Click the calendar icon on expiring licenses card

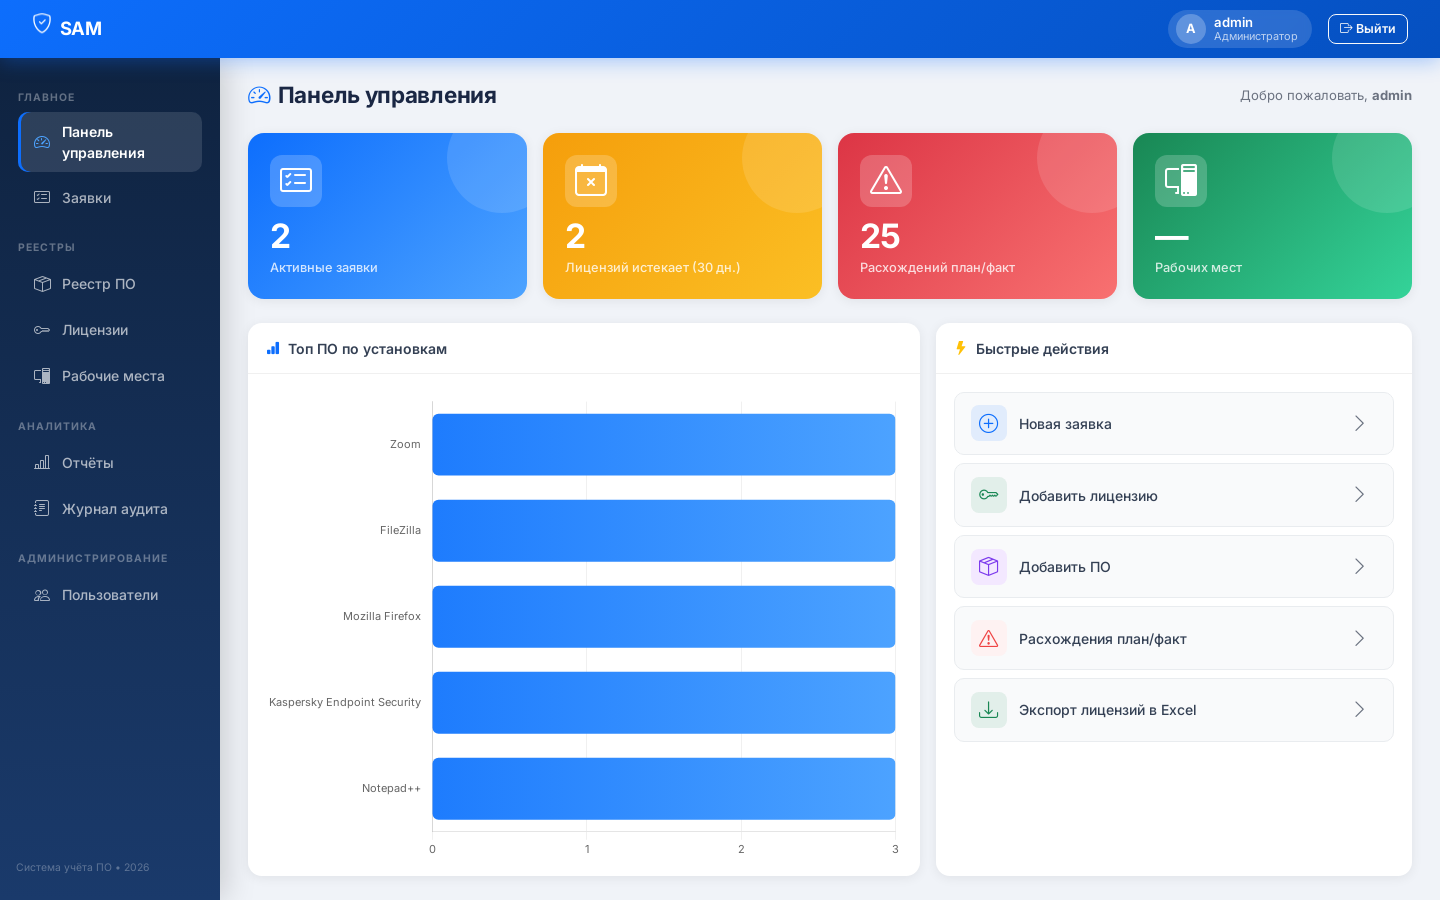coord(591,181)
